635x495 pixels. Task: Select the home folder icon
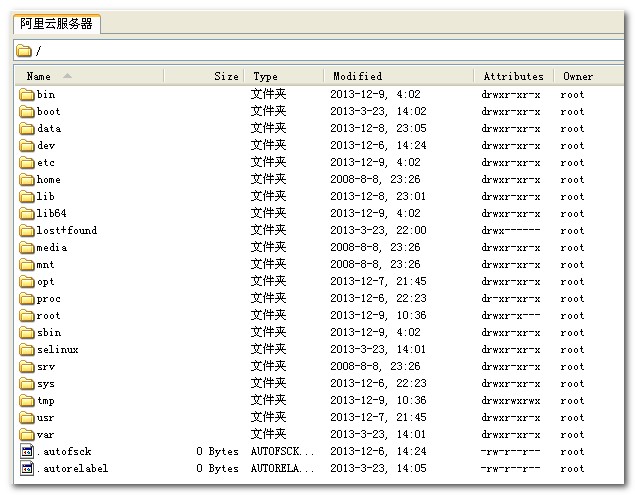27,179
